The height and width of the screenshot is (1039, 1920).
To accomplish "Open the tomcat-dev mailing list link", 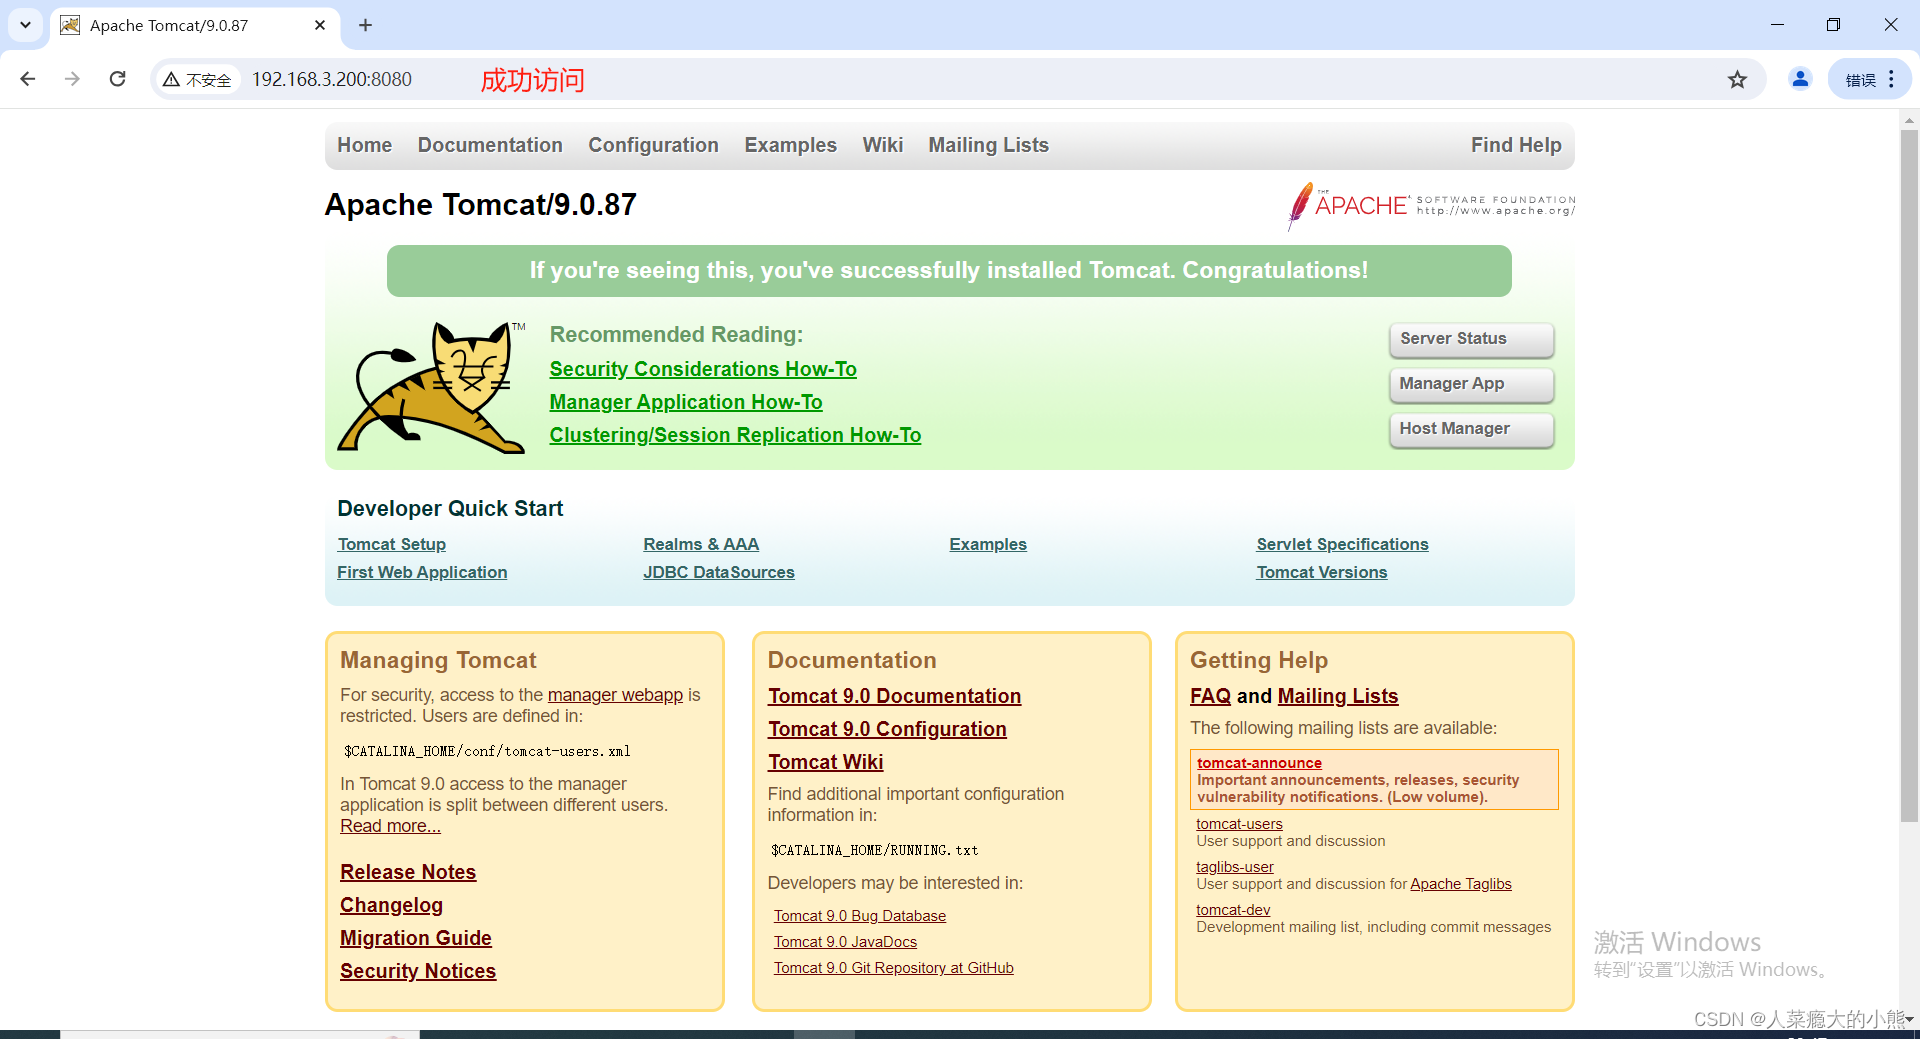I will tap(1233, 910).
